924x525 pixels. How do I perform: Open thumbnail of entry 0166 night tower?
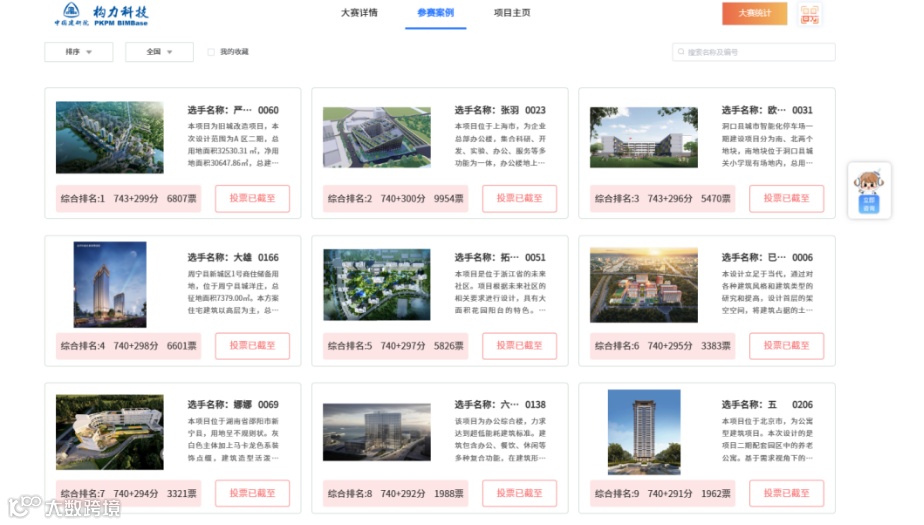coord(110,285)
